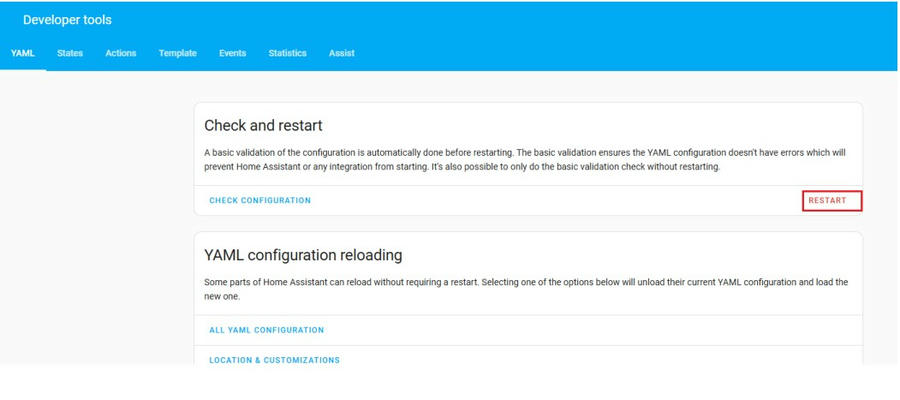Go to the Events tab
Image resolution: width=900 pixels, height=400 pixels.
232,53
